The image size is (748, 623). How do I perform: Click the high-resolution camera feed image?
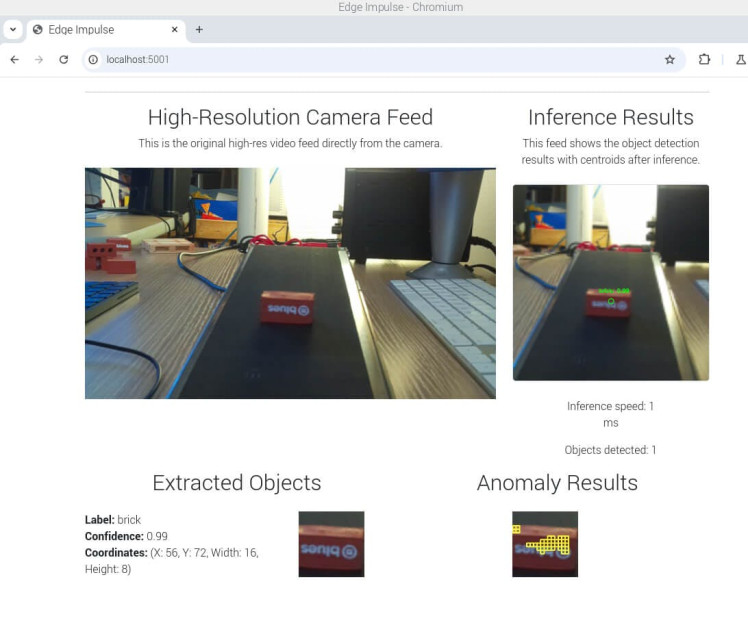click(x=290, y=283)
